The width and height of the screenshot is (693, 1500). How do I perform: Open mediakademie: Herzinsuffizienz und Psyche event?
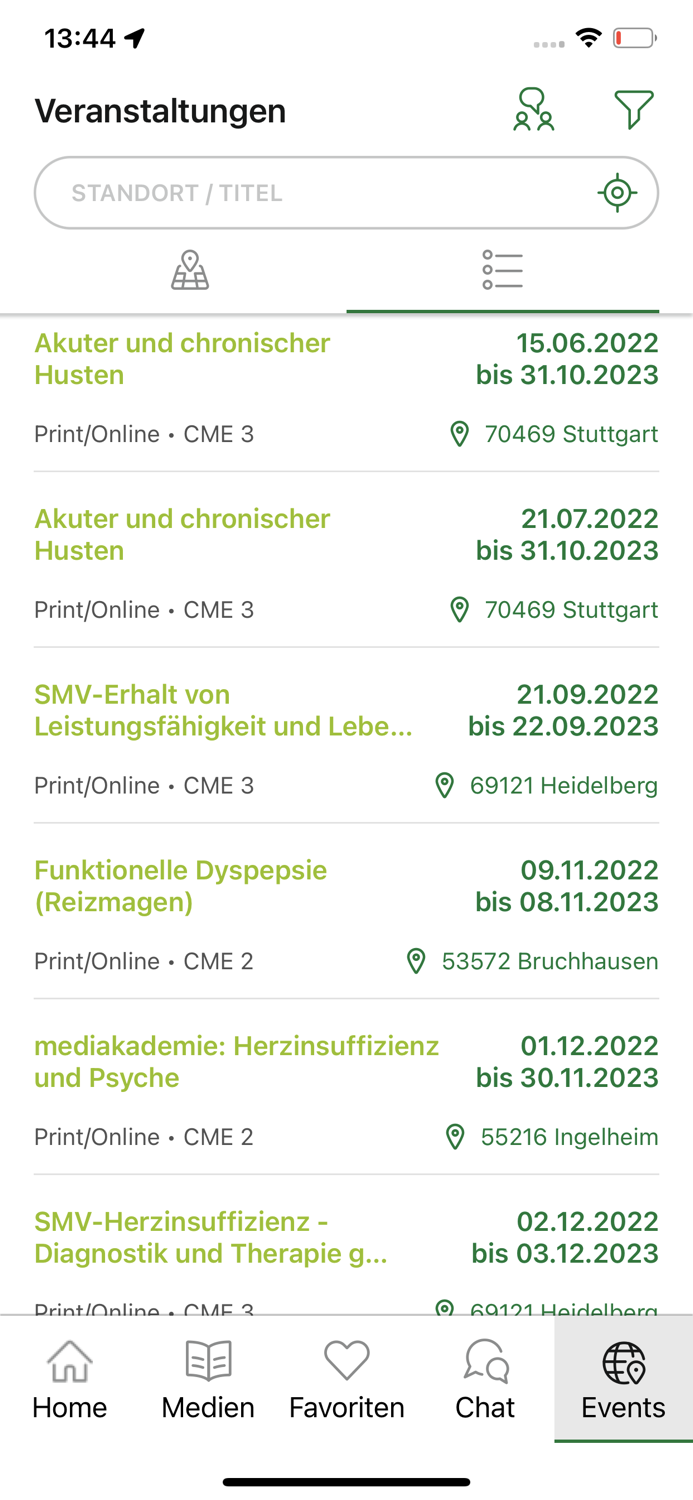(236, 1060)
